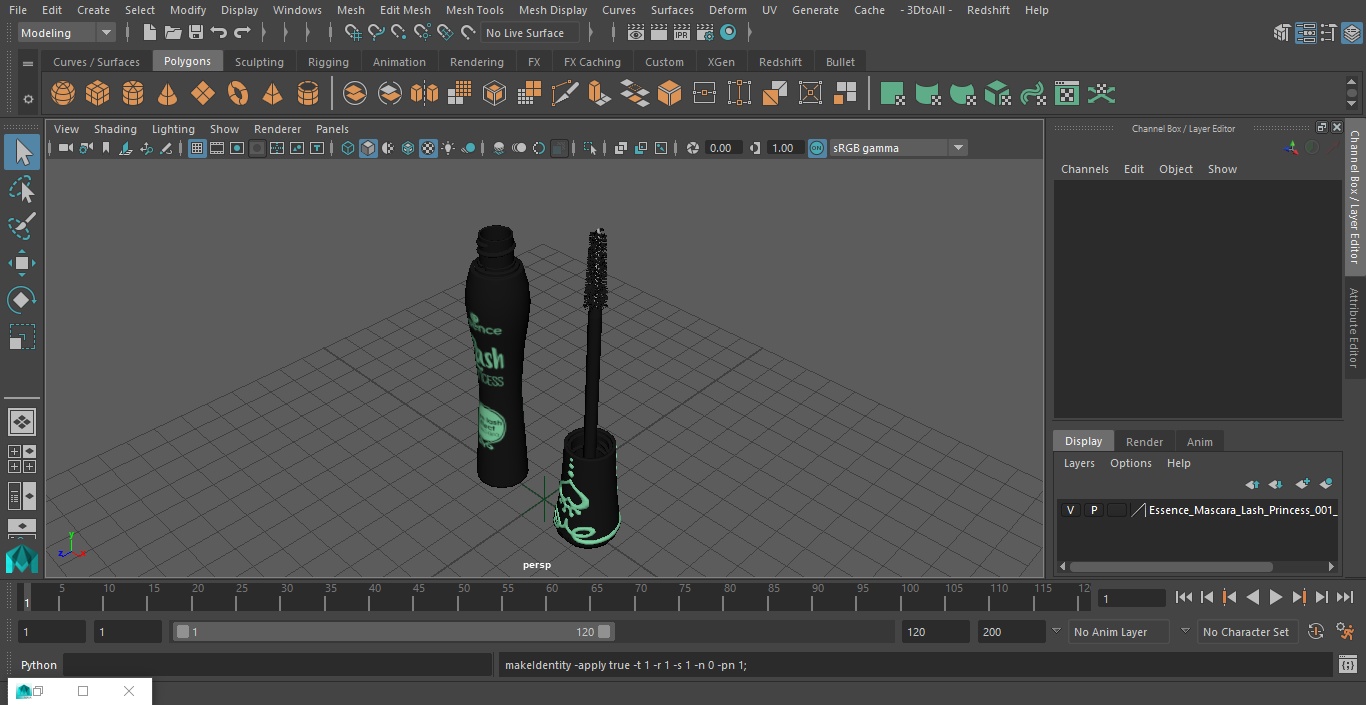Switch to the Rigging shelf tab

(x=328, y=62)
